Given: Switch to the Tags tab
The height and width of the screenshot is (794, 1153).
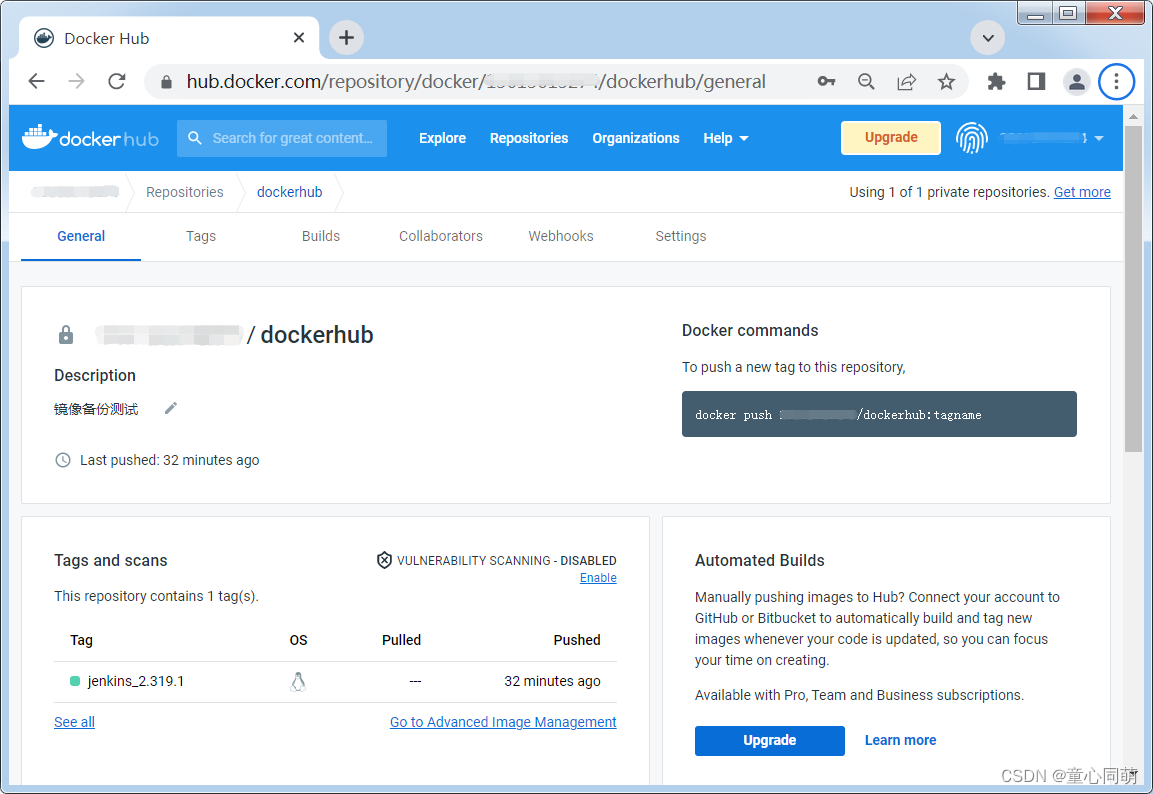Looking at the screenshot, I should click(200, 236).
